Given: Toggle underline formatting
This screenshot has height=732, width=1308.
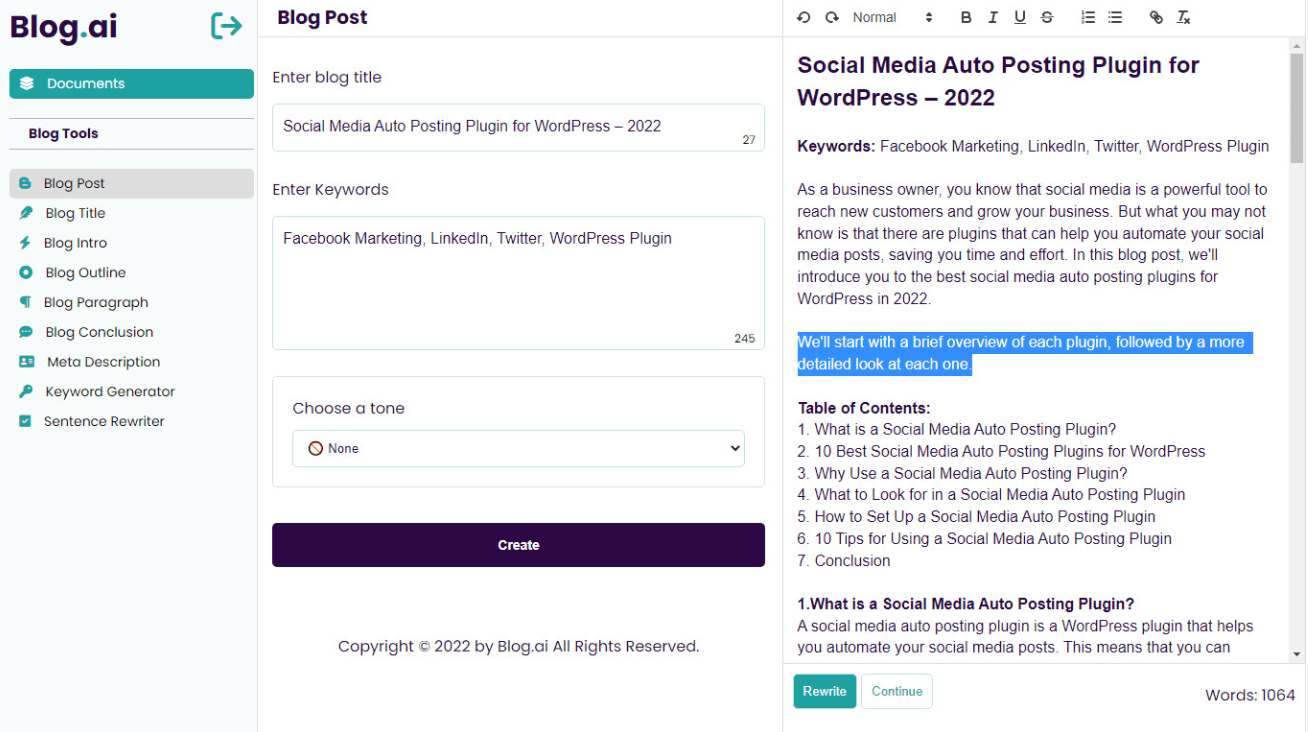Looking at the screenshot, I should [1020, 17].
